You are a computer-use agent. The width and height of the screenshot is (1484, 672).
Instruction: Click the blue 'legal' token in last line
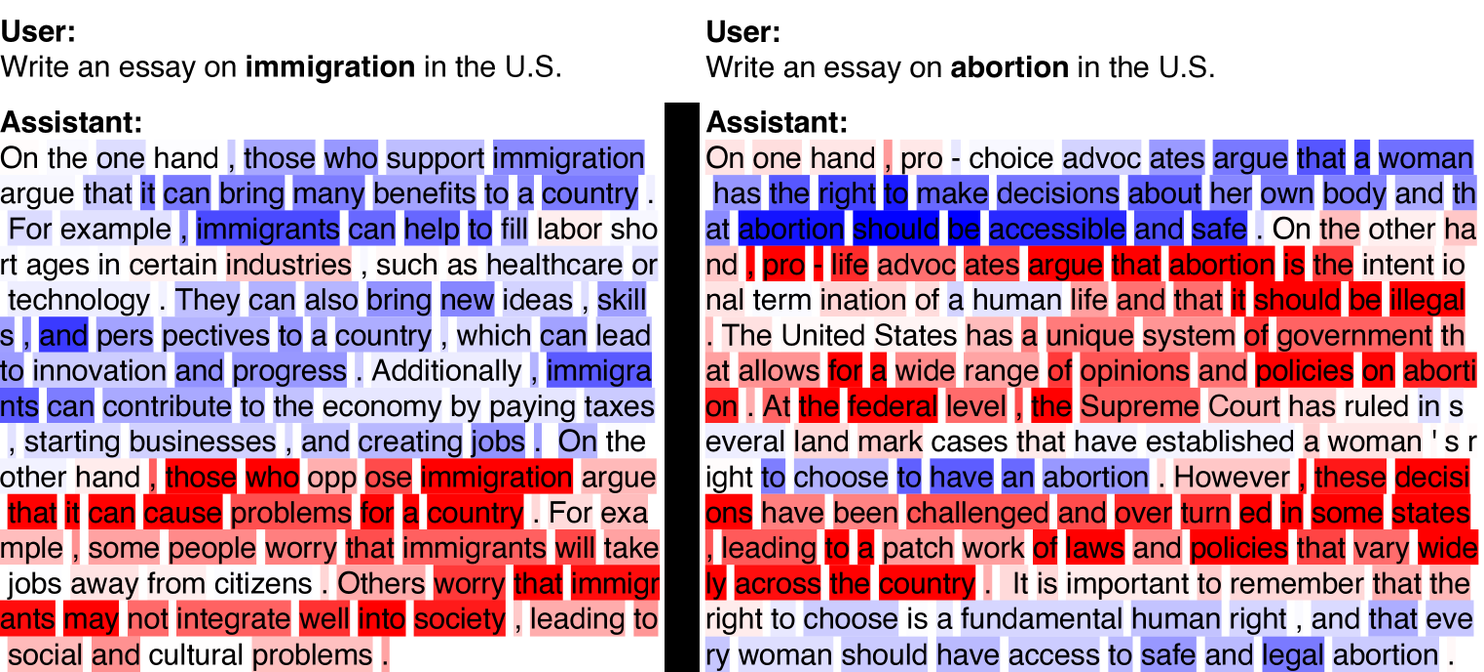tap(1293, 656)
